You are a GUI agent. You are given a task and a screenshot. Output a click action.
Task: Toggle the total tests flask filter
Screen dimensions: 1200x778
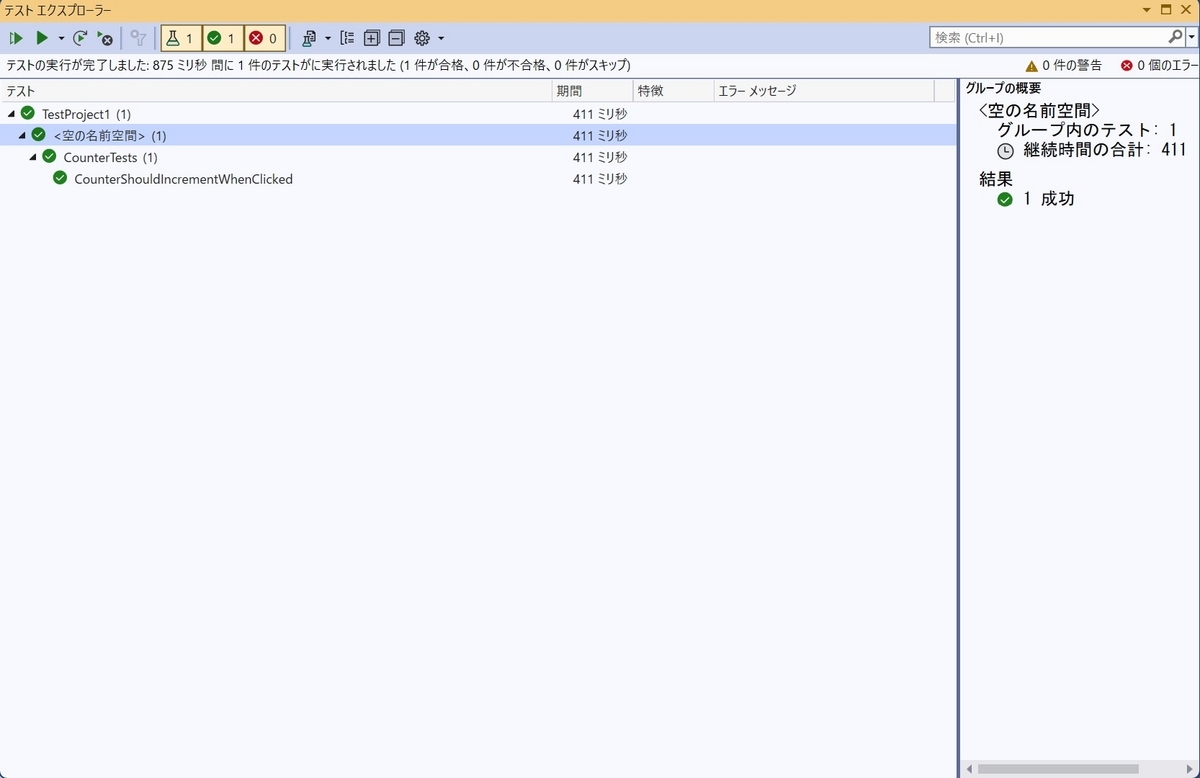(x=181, y=38)
